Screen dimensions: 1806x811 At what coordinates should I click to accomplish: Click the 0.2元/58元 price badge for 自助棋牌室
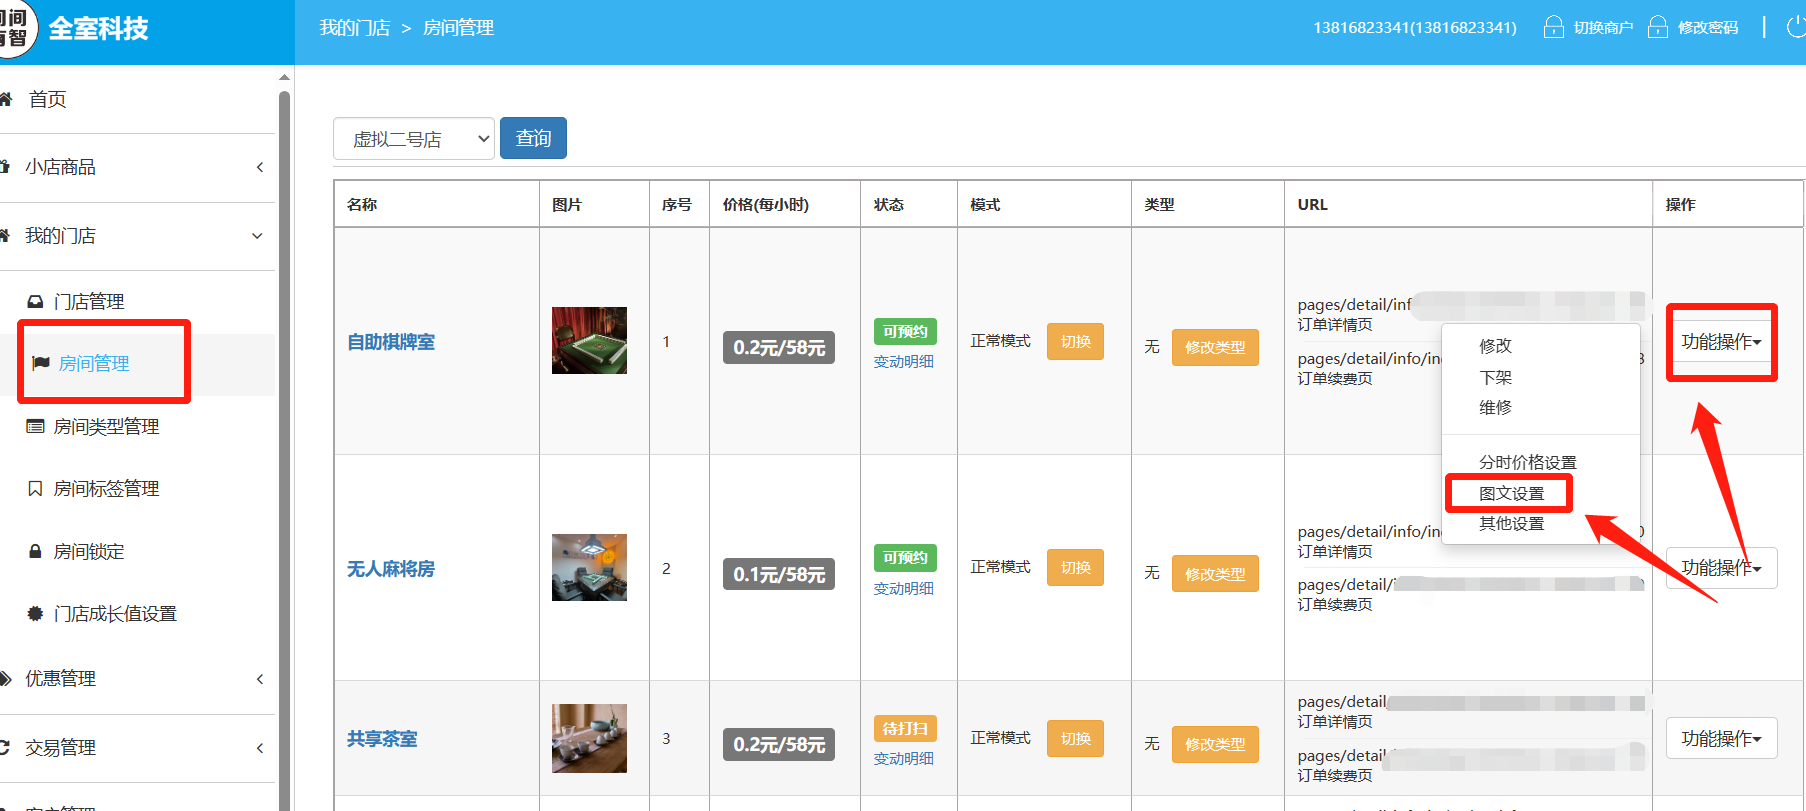779,348
